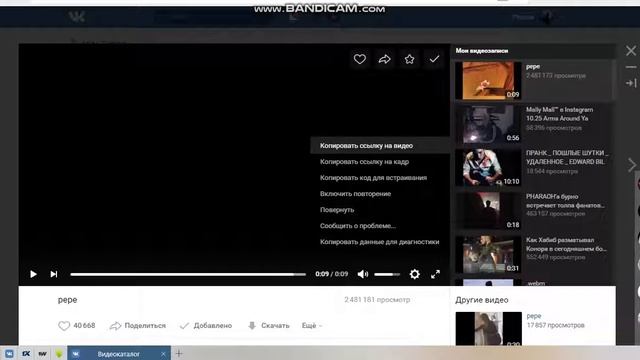The image size is (640, 360).
Task: Click the Другие видео heading
Action: pos(482,300)
